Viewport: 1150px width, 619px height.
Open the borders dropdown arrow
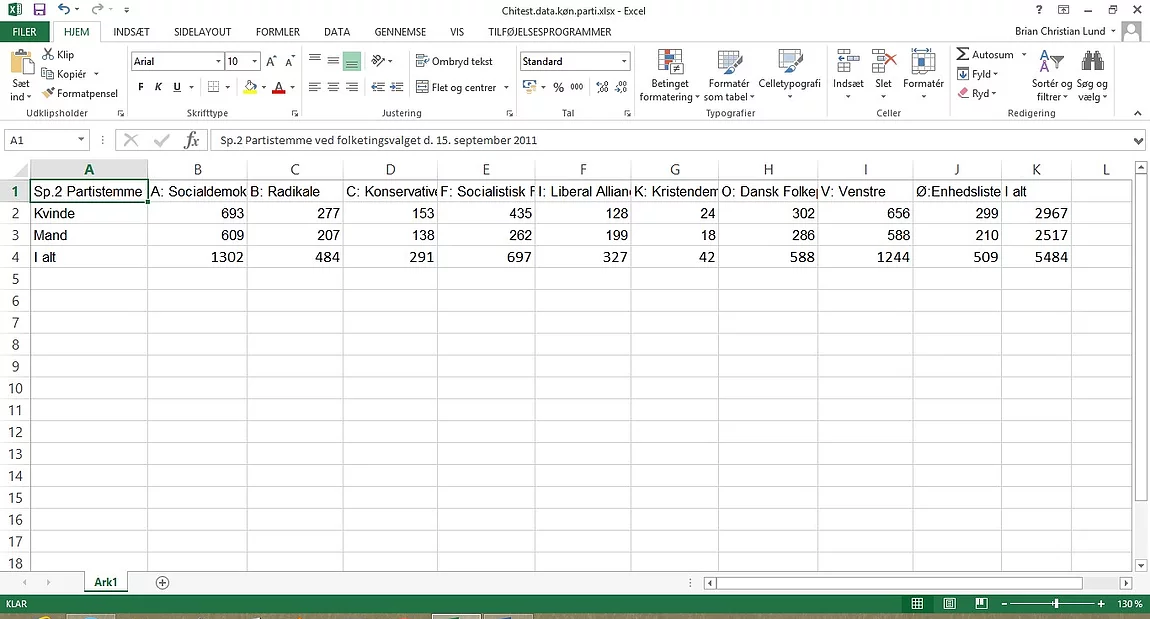pyautogui.click(x=227, y=87)
